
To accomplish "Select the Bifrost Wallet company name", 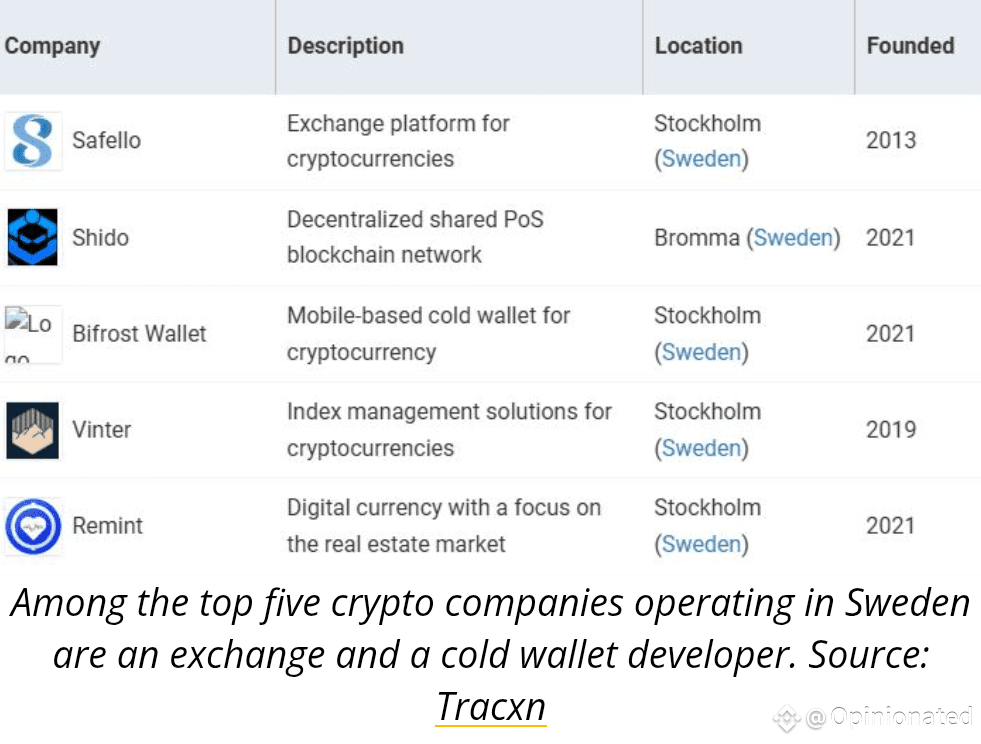I will click(x=139, y=334).
